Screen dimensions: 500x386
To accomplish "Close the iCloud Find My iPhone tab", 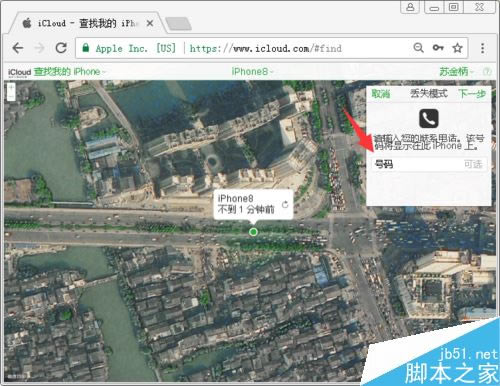I will click(150, 23).
